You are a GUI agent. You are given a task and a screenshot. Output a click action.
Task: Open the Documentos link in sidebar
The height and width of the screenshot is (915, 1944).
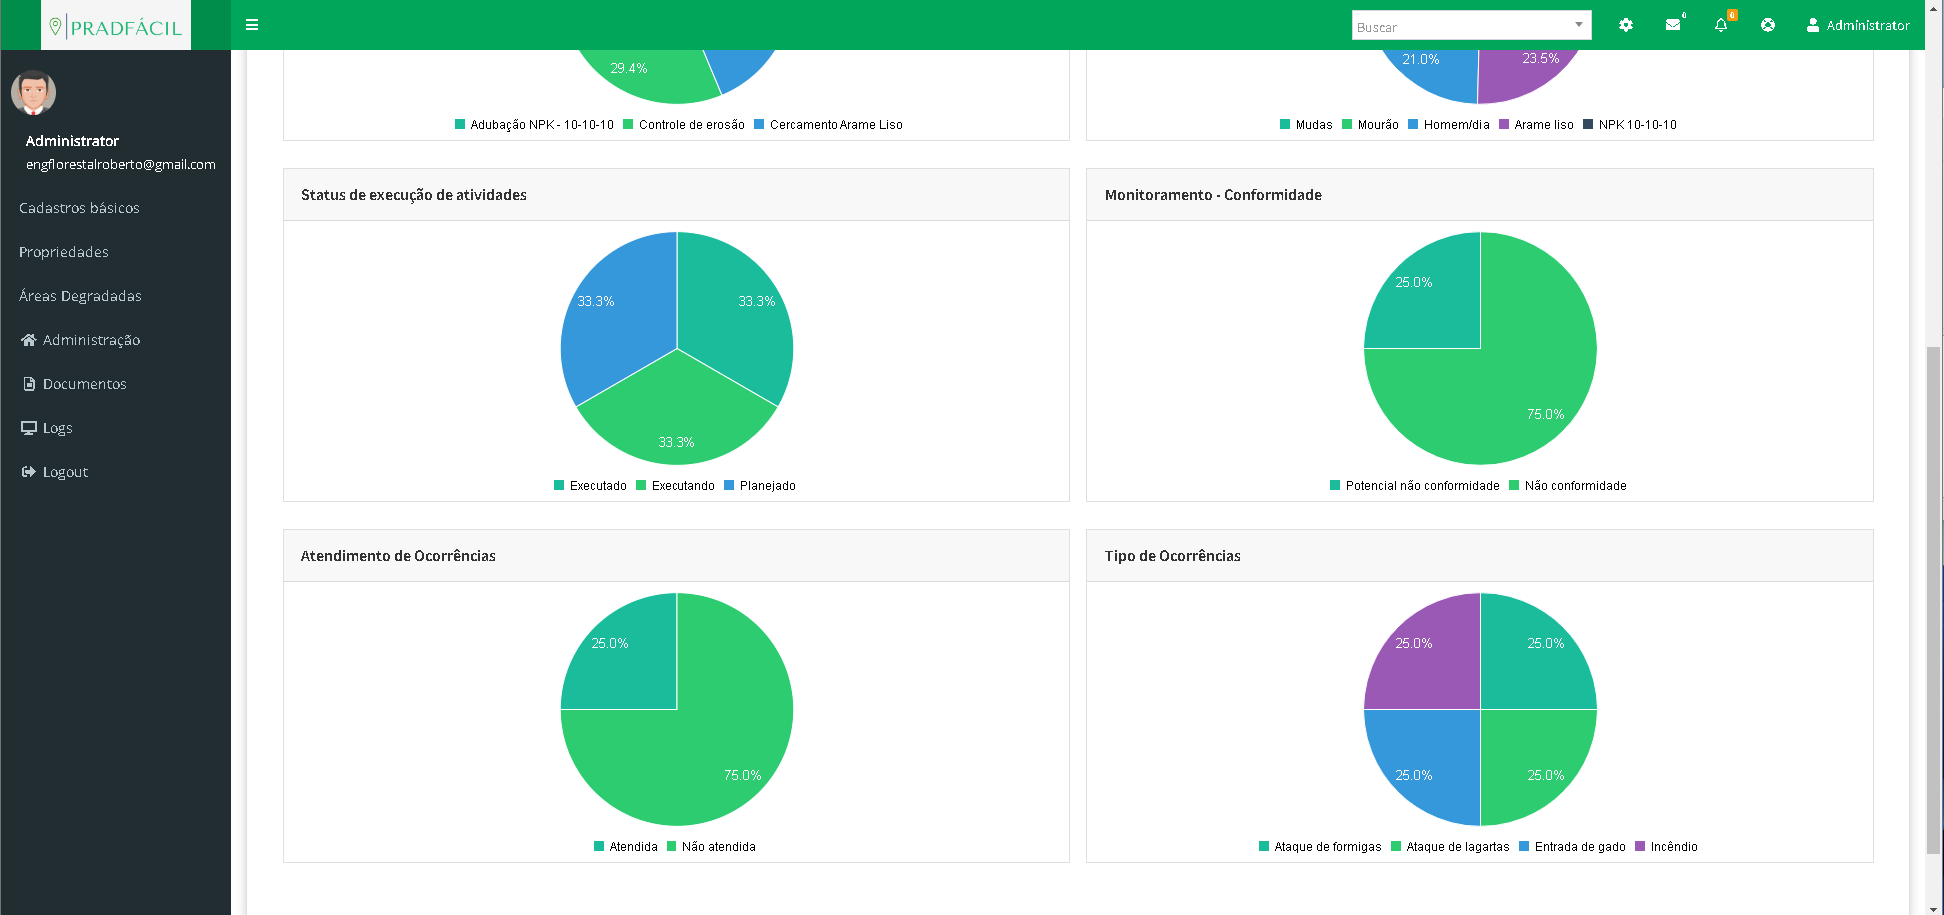[x=84, y=384]
